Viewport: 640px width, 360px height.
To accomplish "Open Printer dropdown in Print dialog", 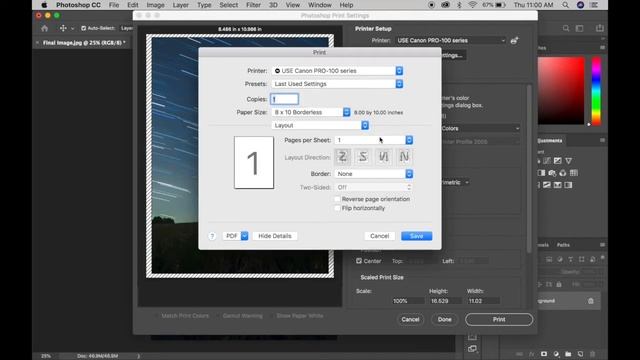I will pos(337,71).
